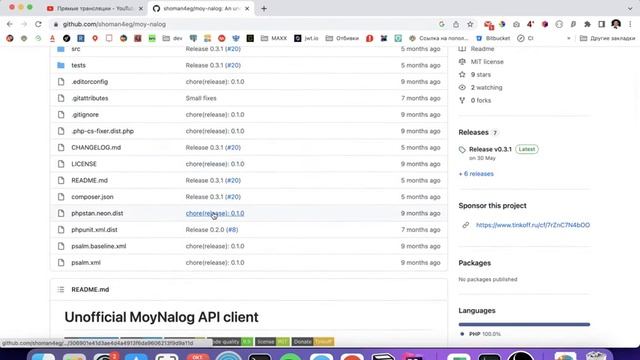Open the Chrome profile avatar
The height and width of the screenshot is (360, 640).
[616, 24]
